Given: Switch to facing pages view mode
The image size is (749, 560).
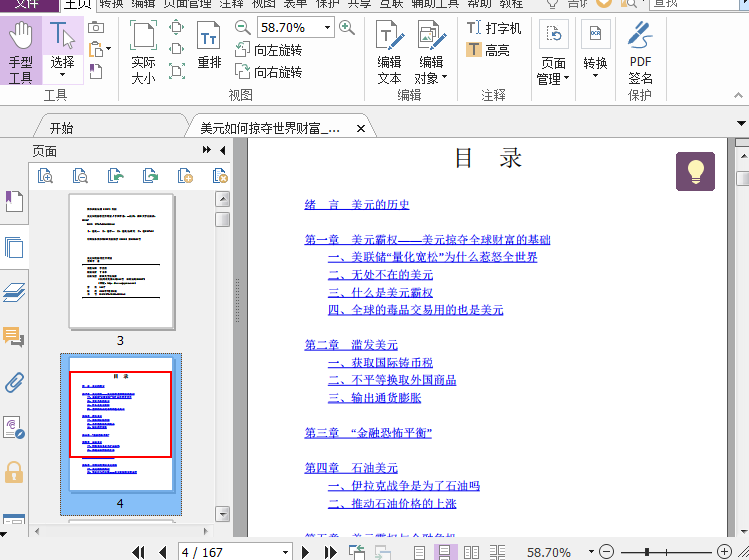Looking at the screenshot, I should coord(472,552).
